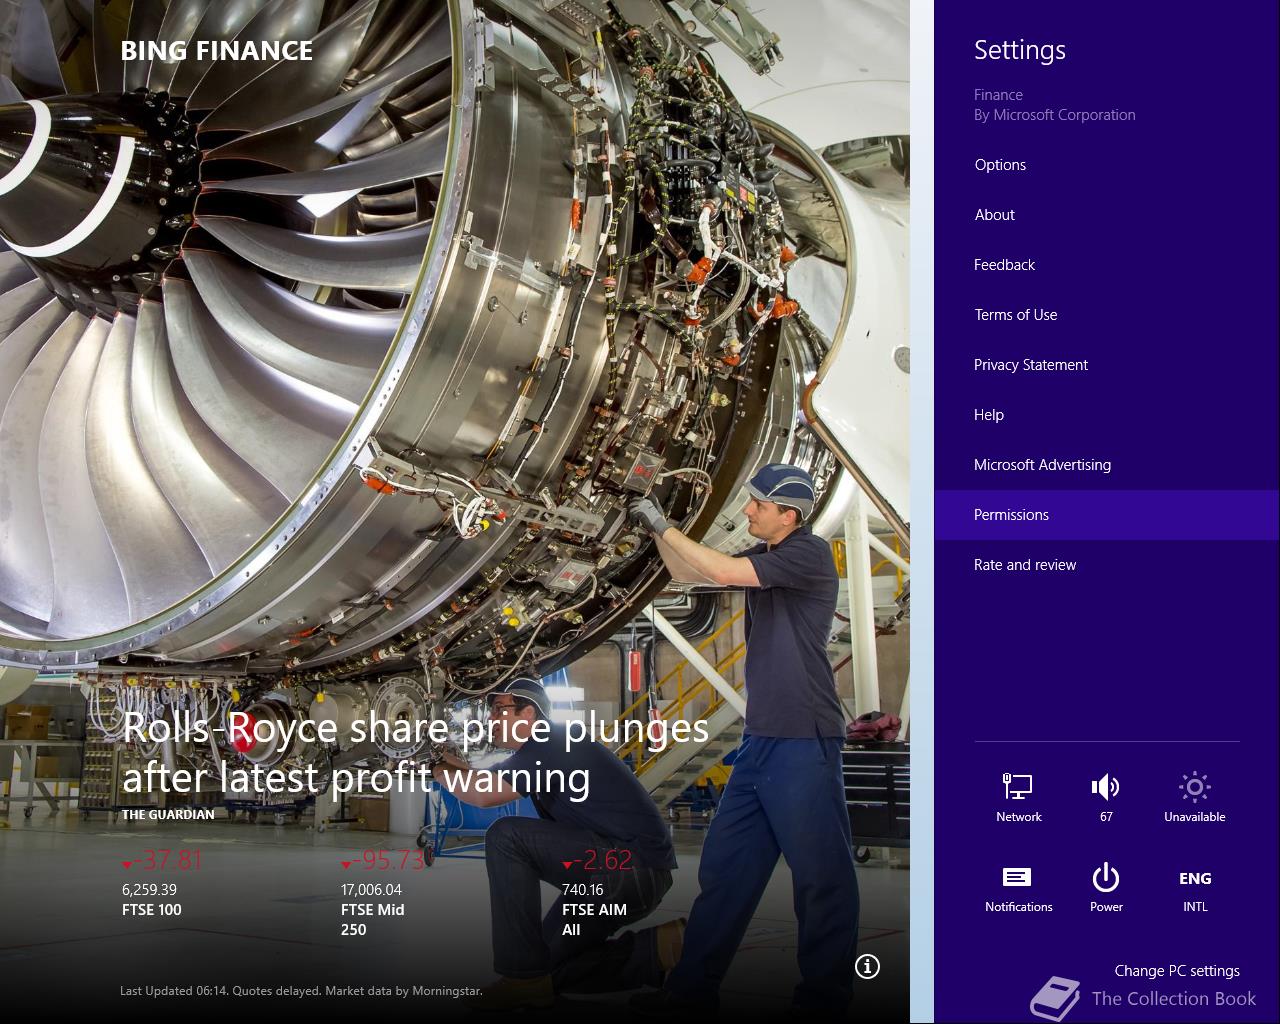Image resolution: width=1280 pixels, height=1024 pixels.
Task: Click THE GUARDIAN source label
Action: (x=168, y=814)
